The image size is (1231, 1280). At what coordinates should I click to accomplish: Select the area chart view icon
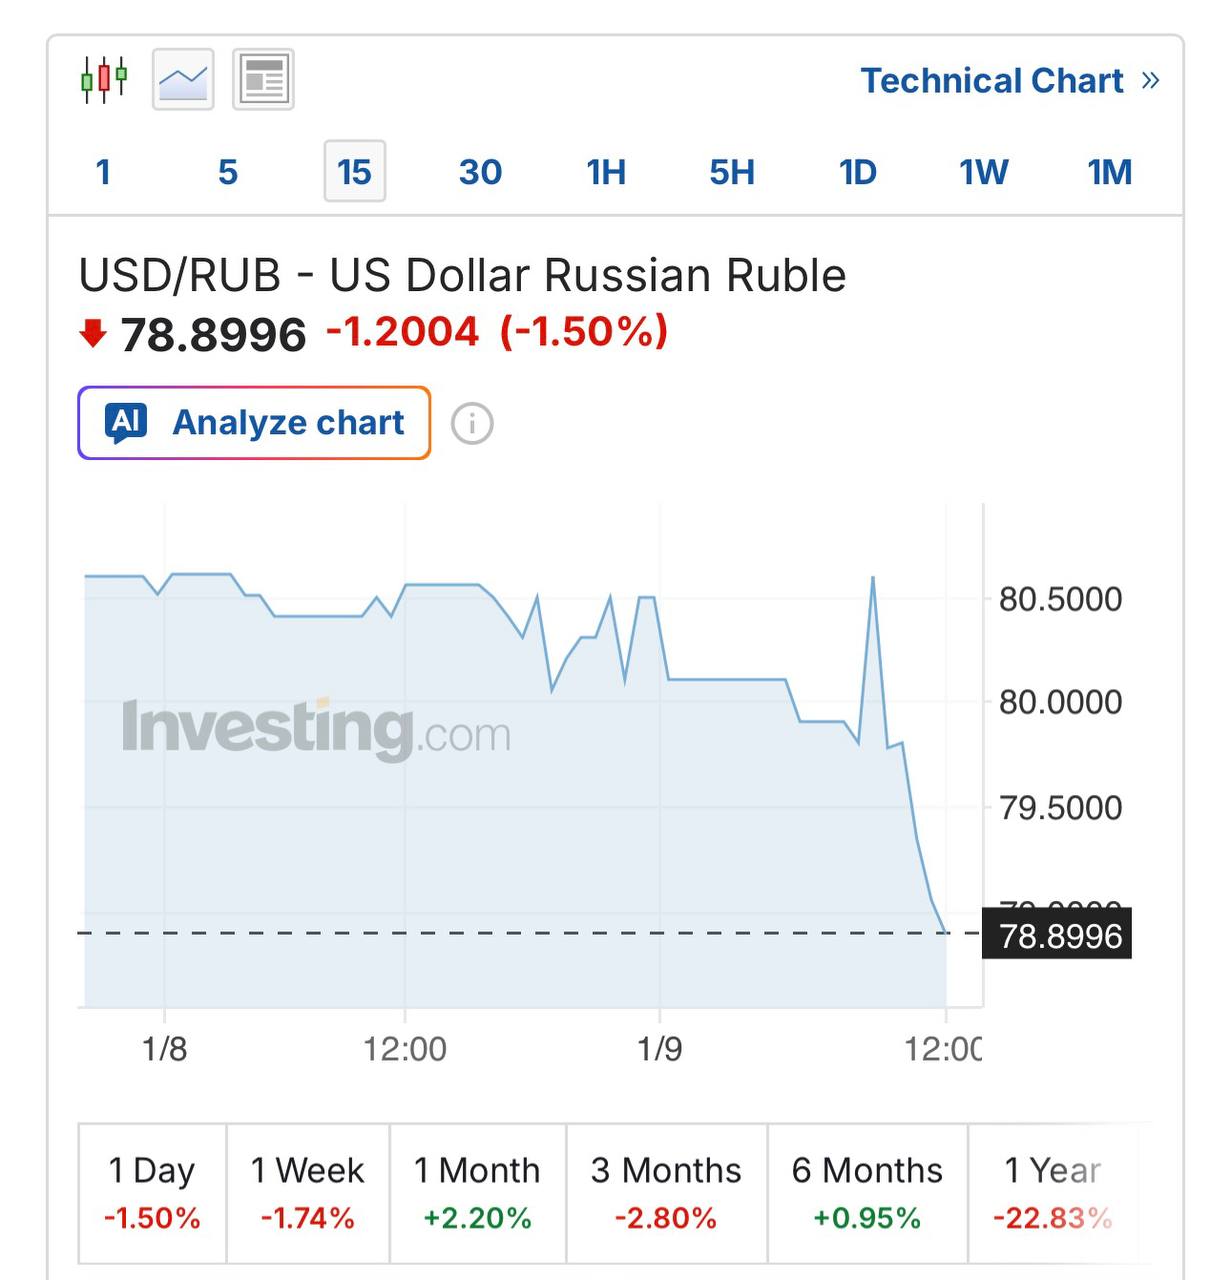click(183, 79)
